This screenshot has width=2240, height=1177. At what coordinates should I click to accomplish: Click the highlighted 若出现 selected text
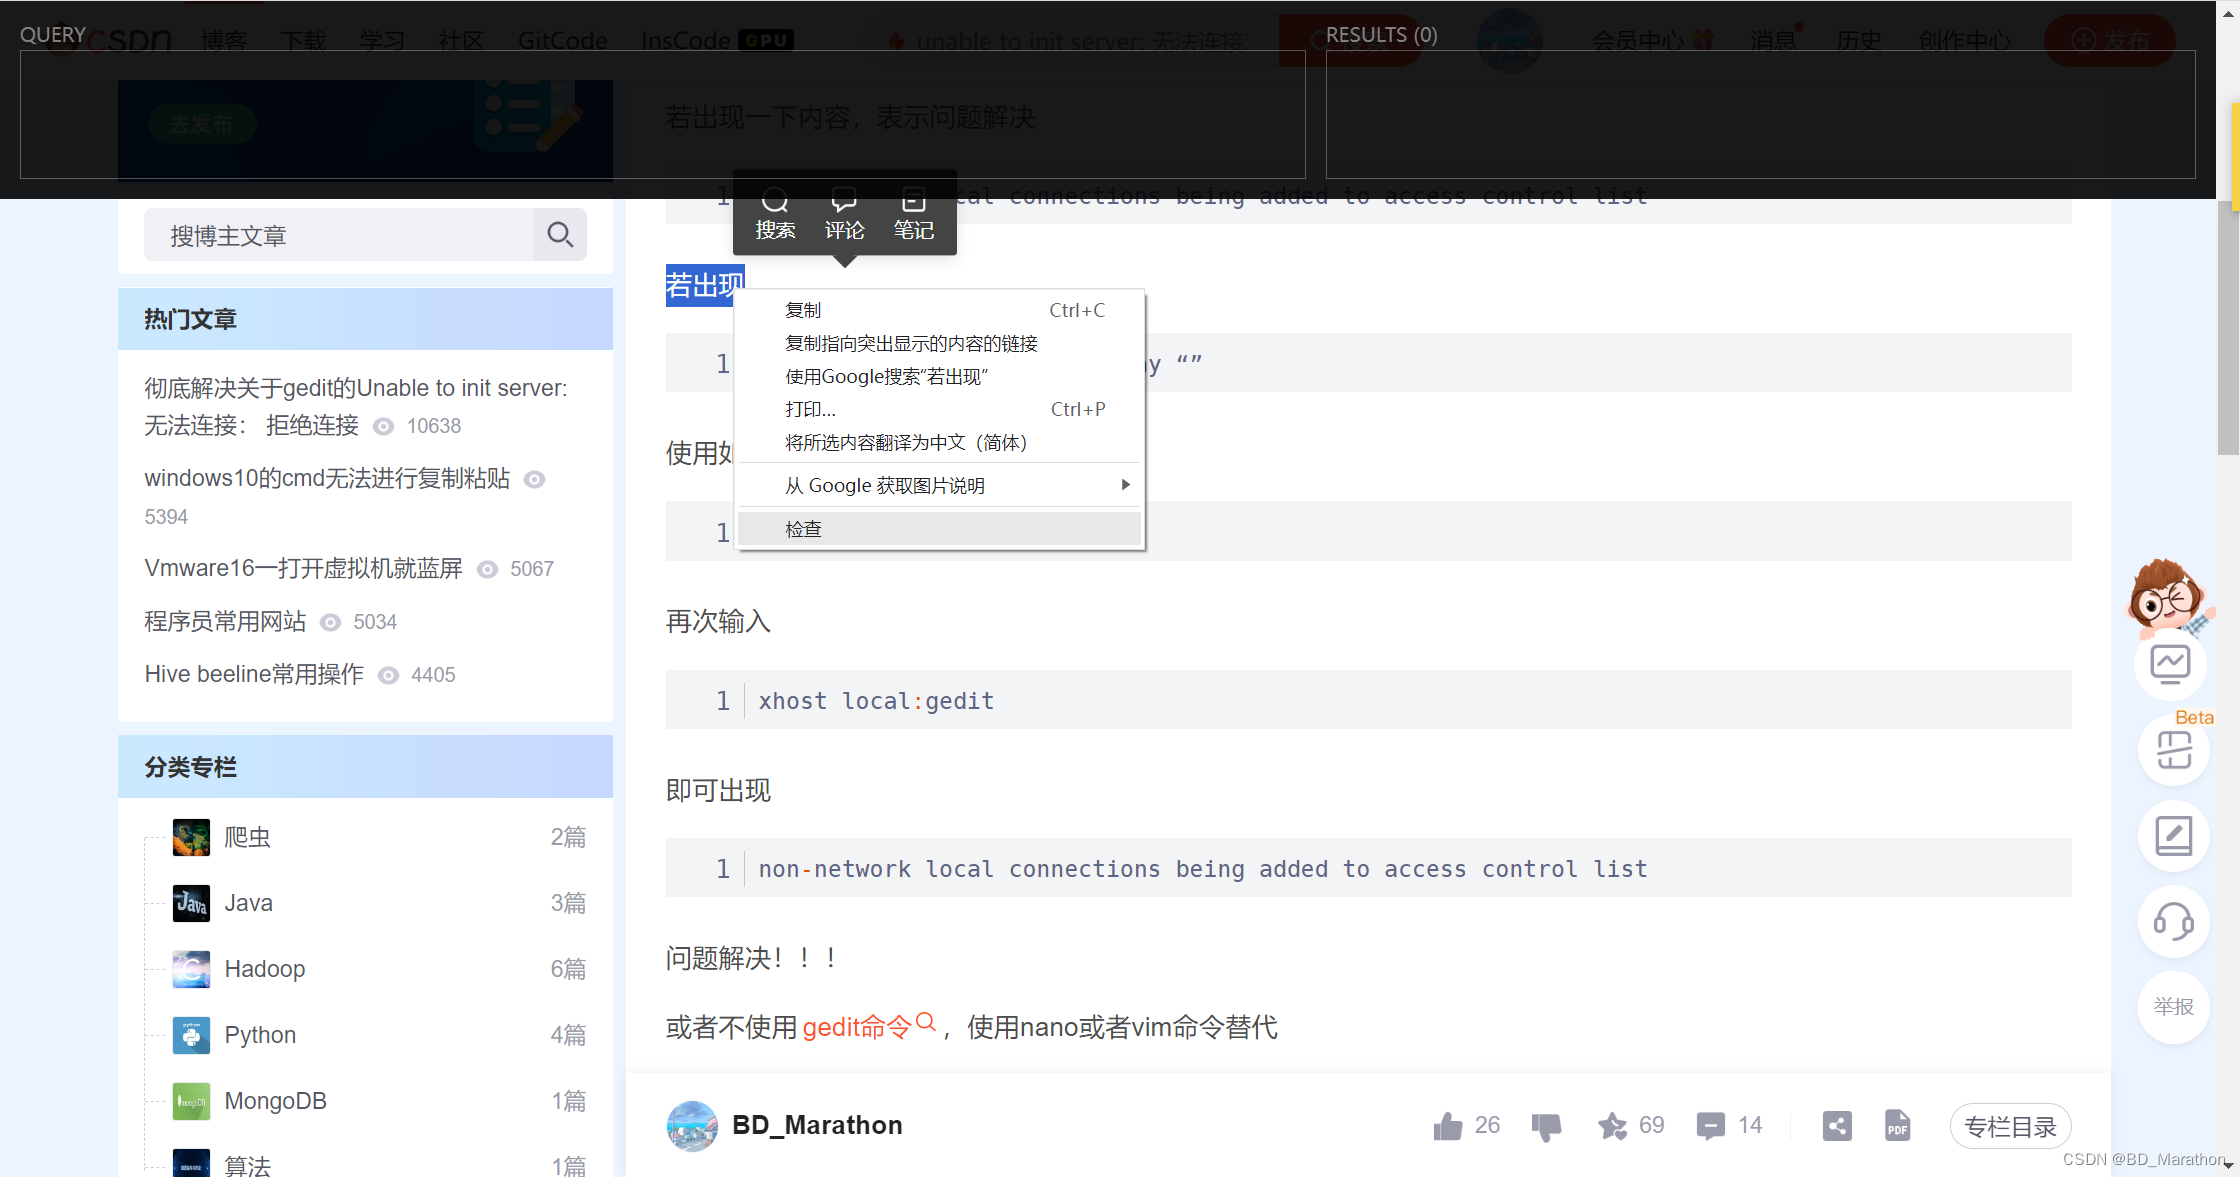(x=705, y=286)
